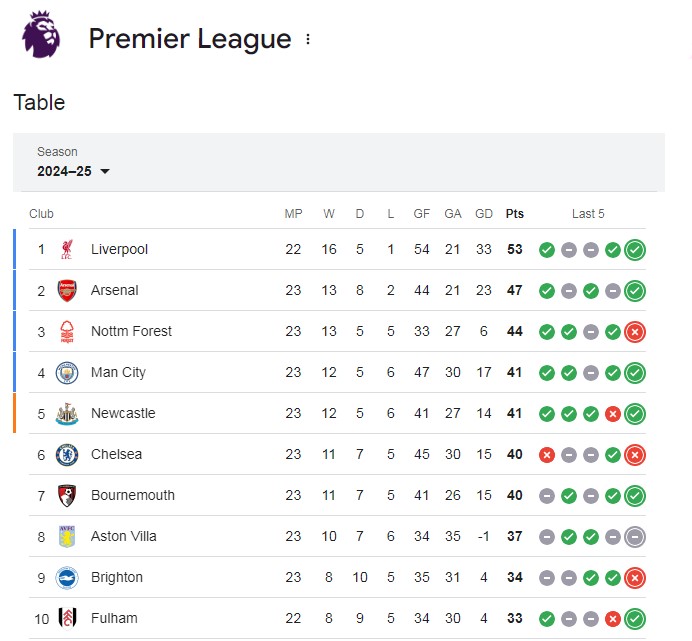Click Liverpool's most recent green win icon
692x641 pixels.
[635, 250]
